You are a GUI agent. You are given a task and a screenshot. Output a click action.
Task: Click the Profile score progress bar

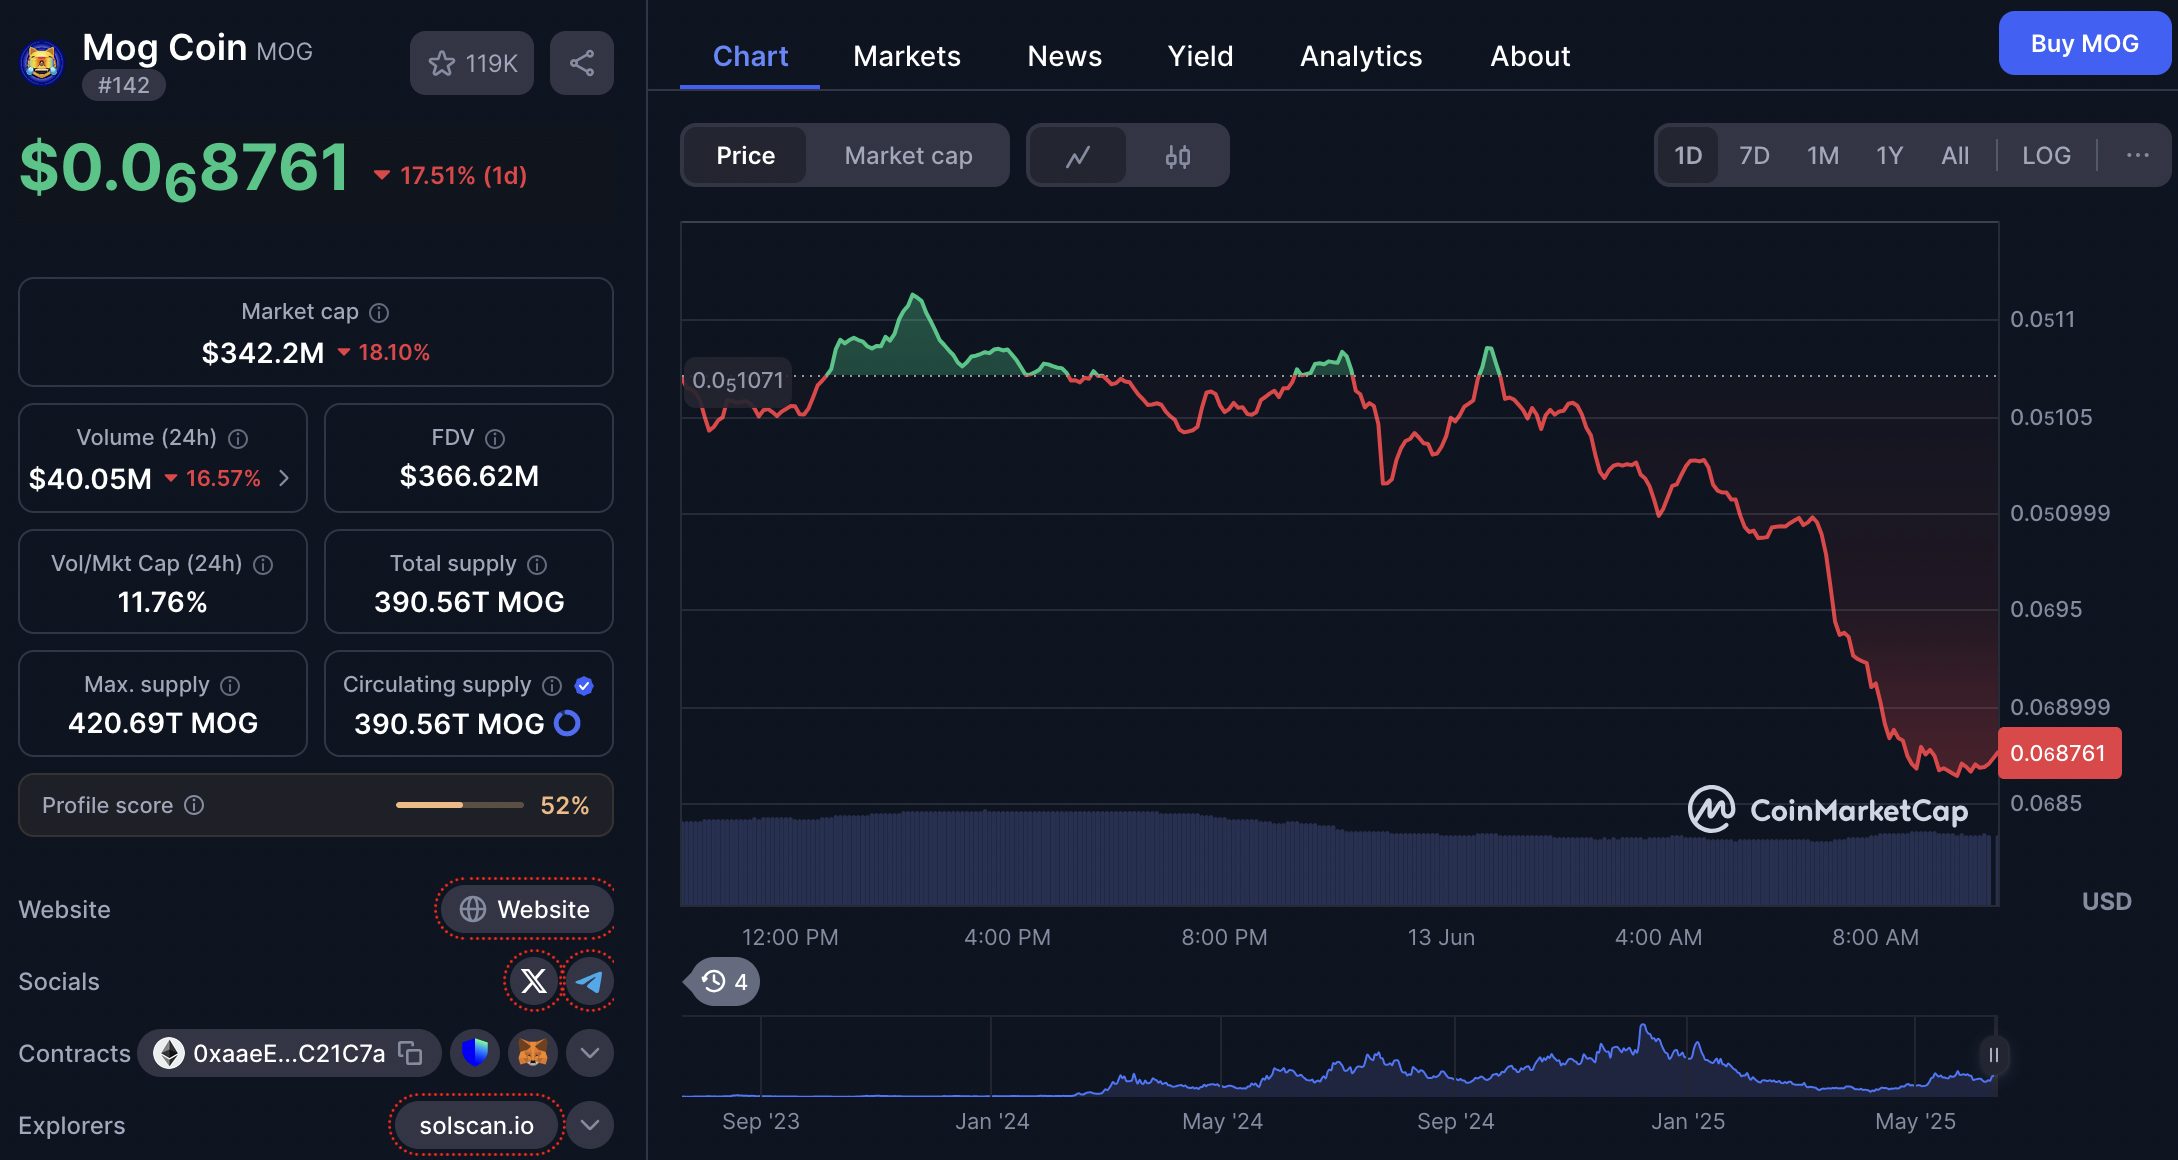[x=460, y=805]
